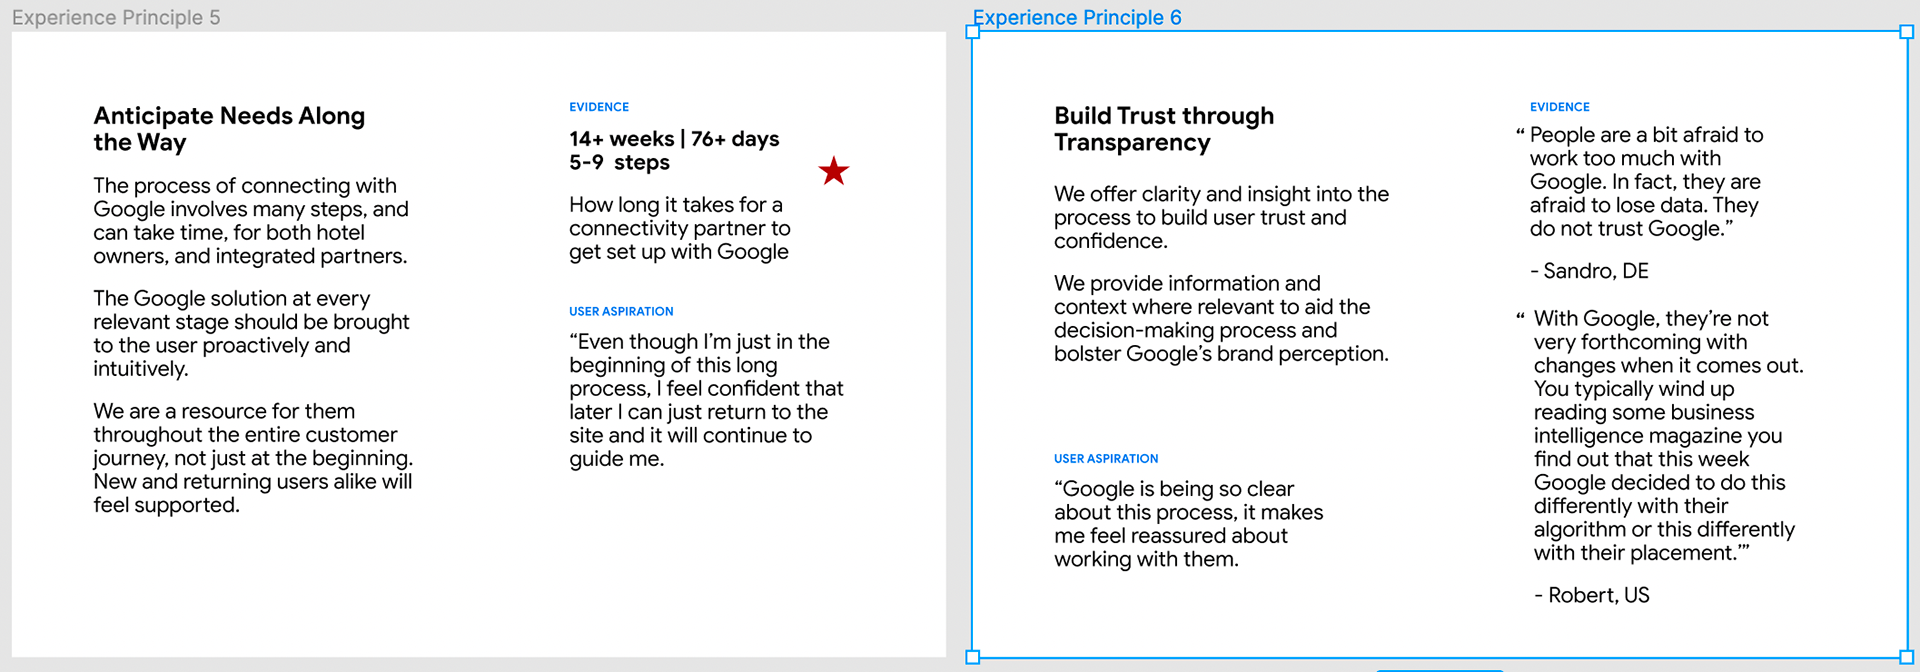Click top-left selection handle of frame 6

pos(972,32)
